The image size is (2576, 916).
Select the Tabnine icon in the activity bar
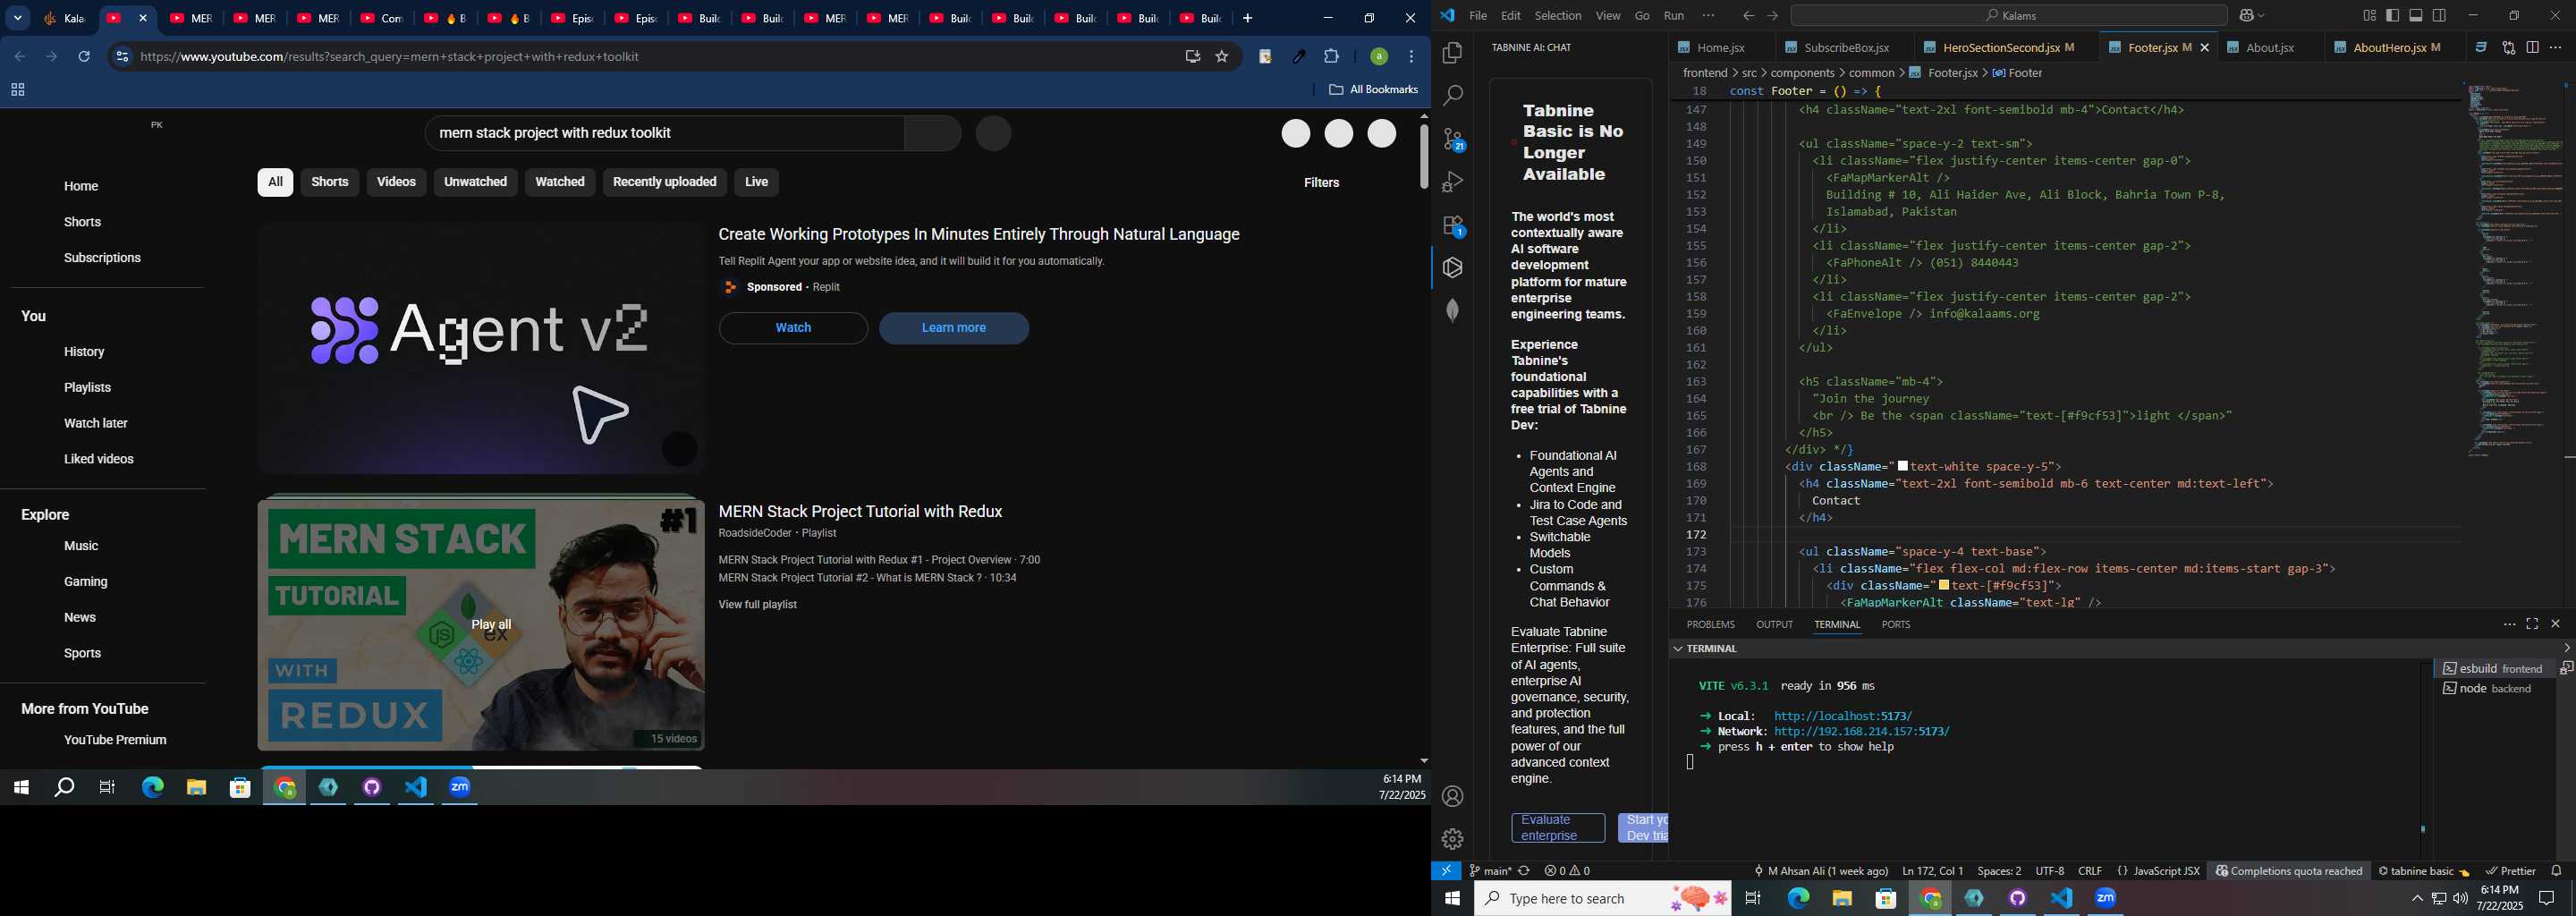click(x=1453, y=268)
